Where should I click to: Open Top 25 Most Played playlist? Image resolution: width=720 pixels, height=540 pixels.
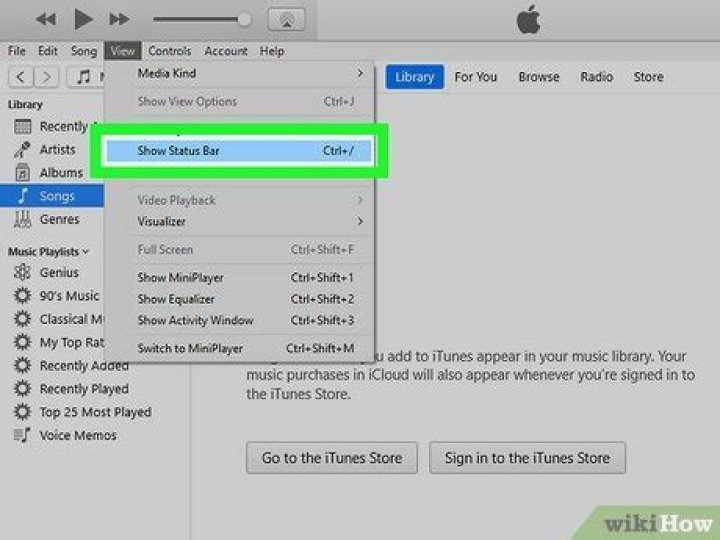pos(94,412)
